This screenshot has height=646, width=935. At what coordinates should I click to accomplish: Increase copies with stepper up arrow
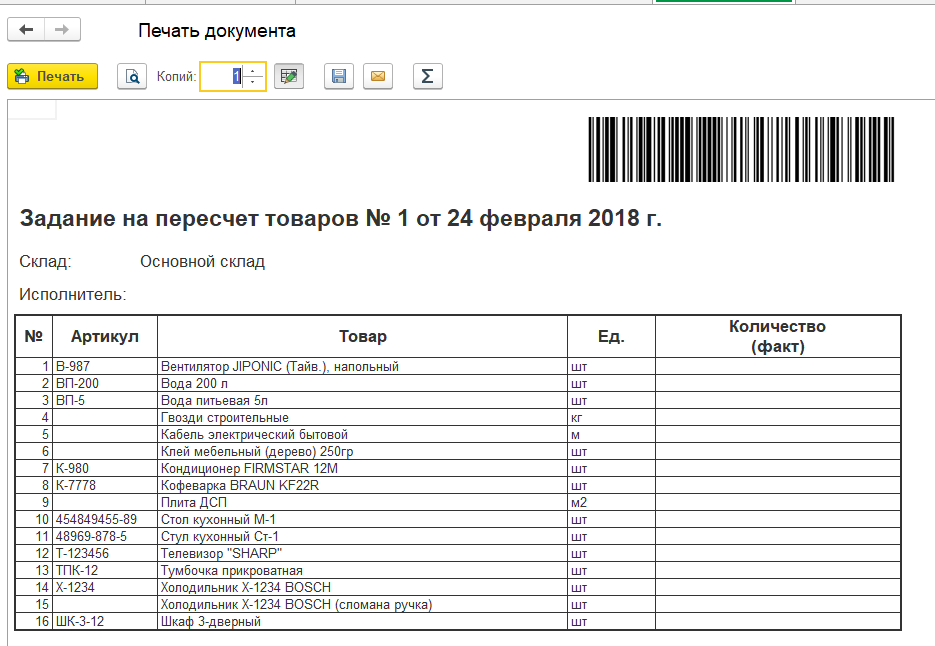point(253,71)
